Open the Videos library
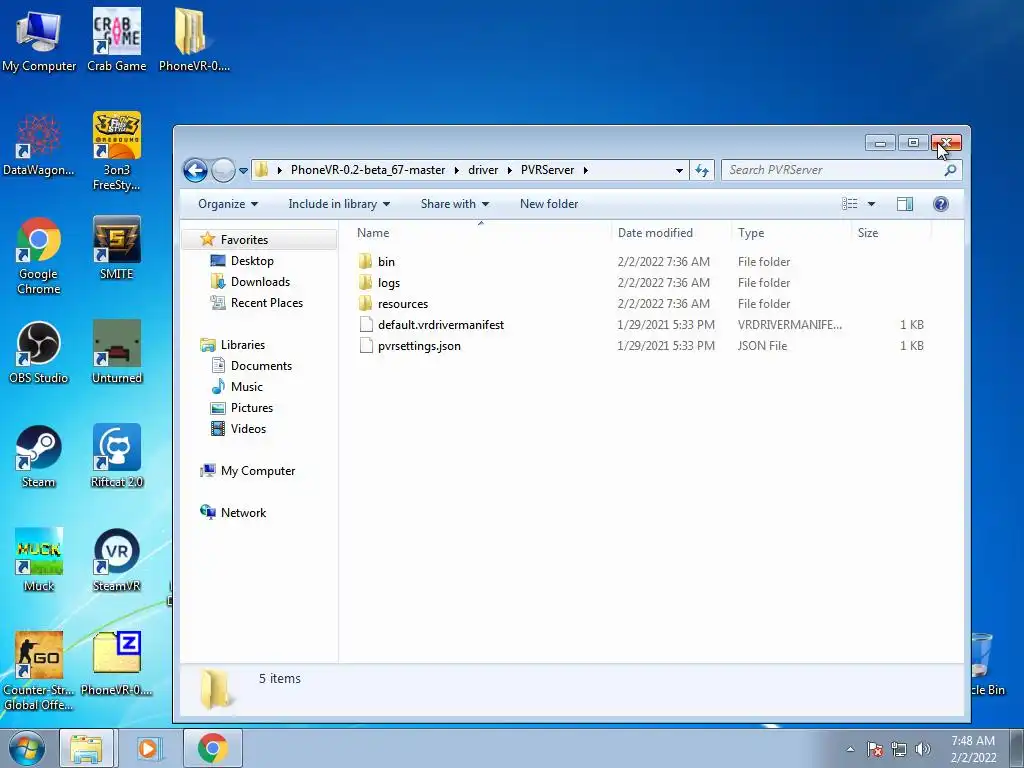Viewport: 1024px width, 768px height. [248, 428]
